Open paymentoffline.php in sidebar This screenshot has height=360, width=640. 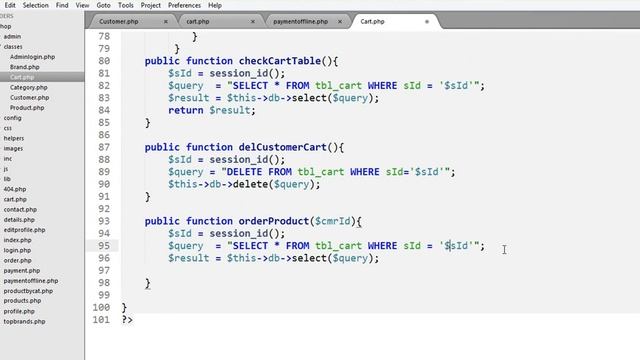pyautogui.click(x=31, y=281)
